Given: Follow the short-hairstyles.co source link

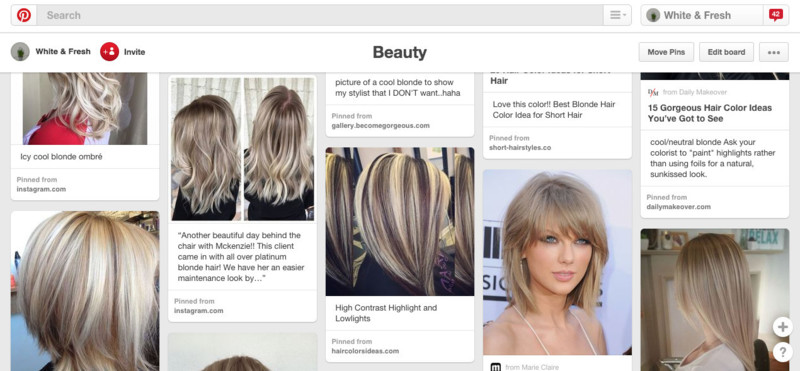Looking at the screenshot, I should pyautogui.click(x=520, y=147).
